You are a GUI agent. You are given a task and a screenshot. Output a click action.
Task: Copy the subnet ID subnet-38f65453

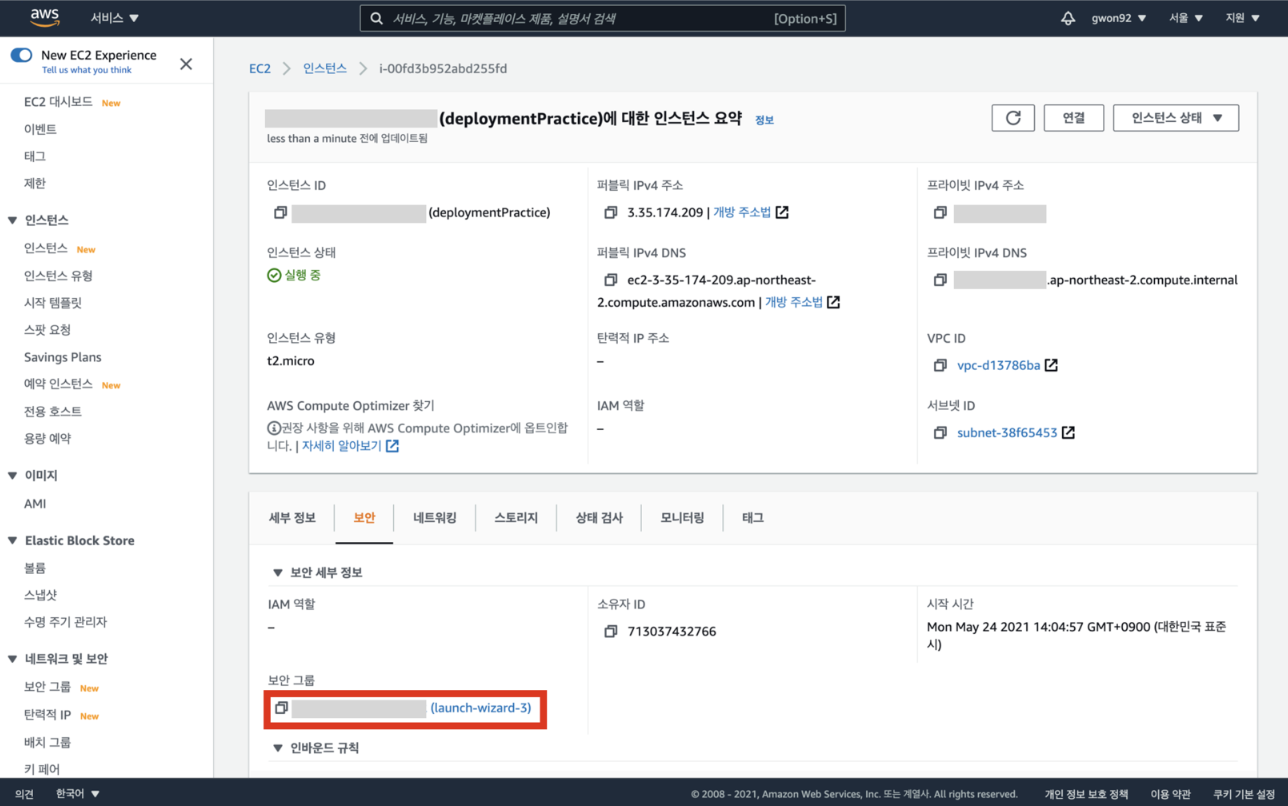point(940,433)
